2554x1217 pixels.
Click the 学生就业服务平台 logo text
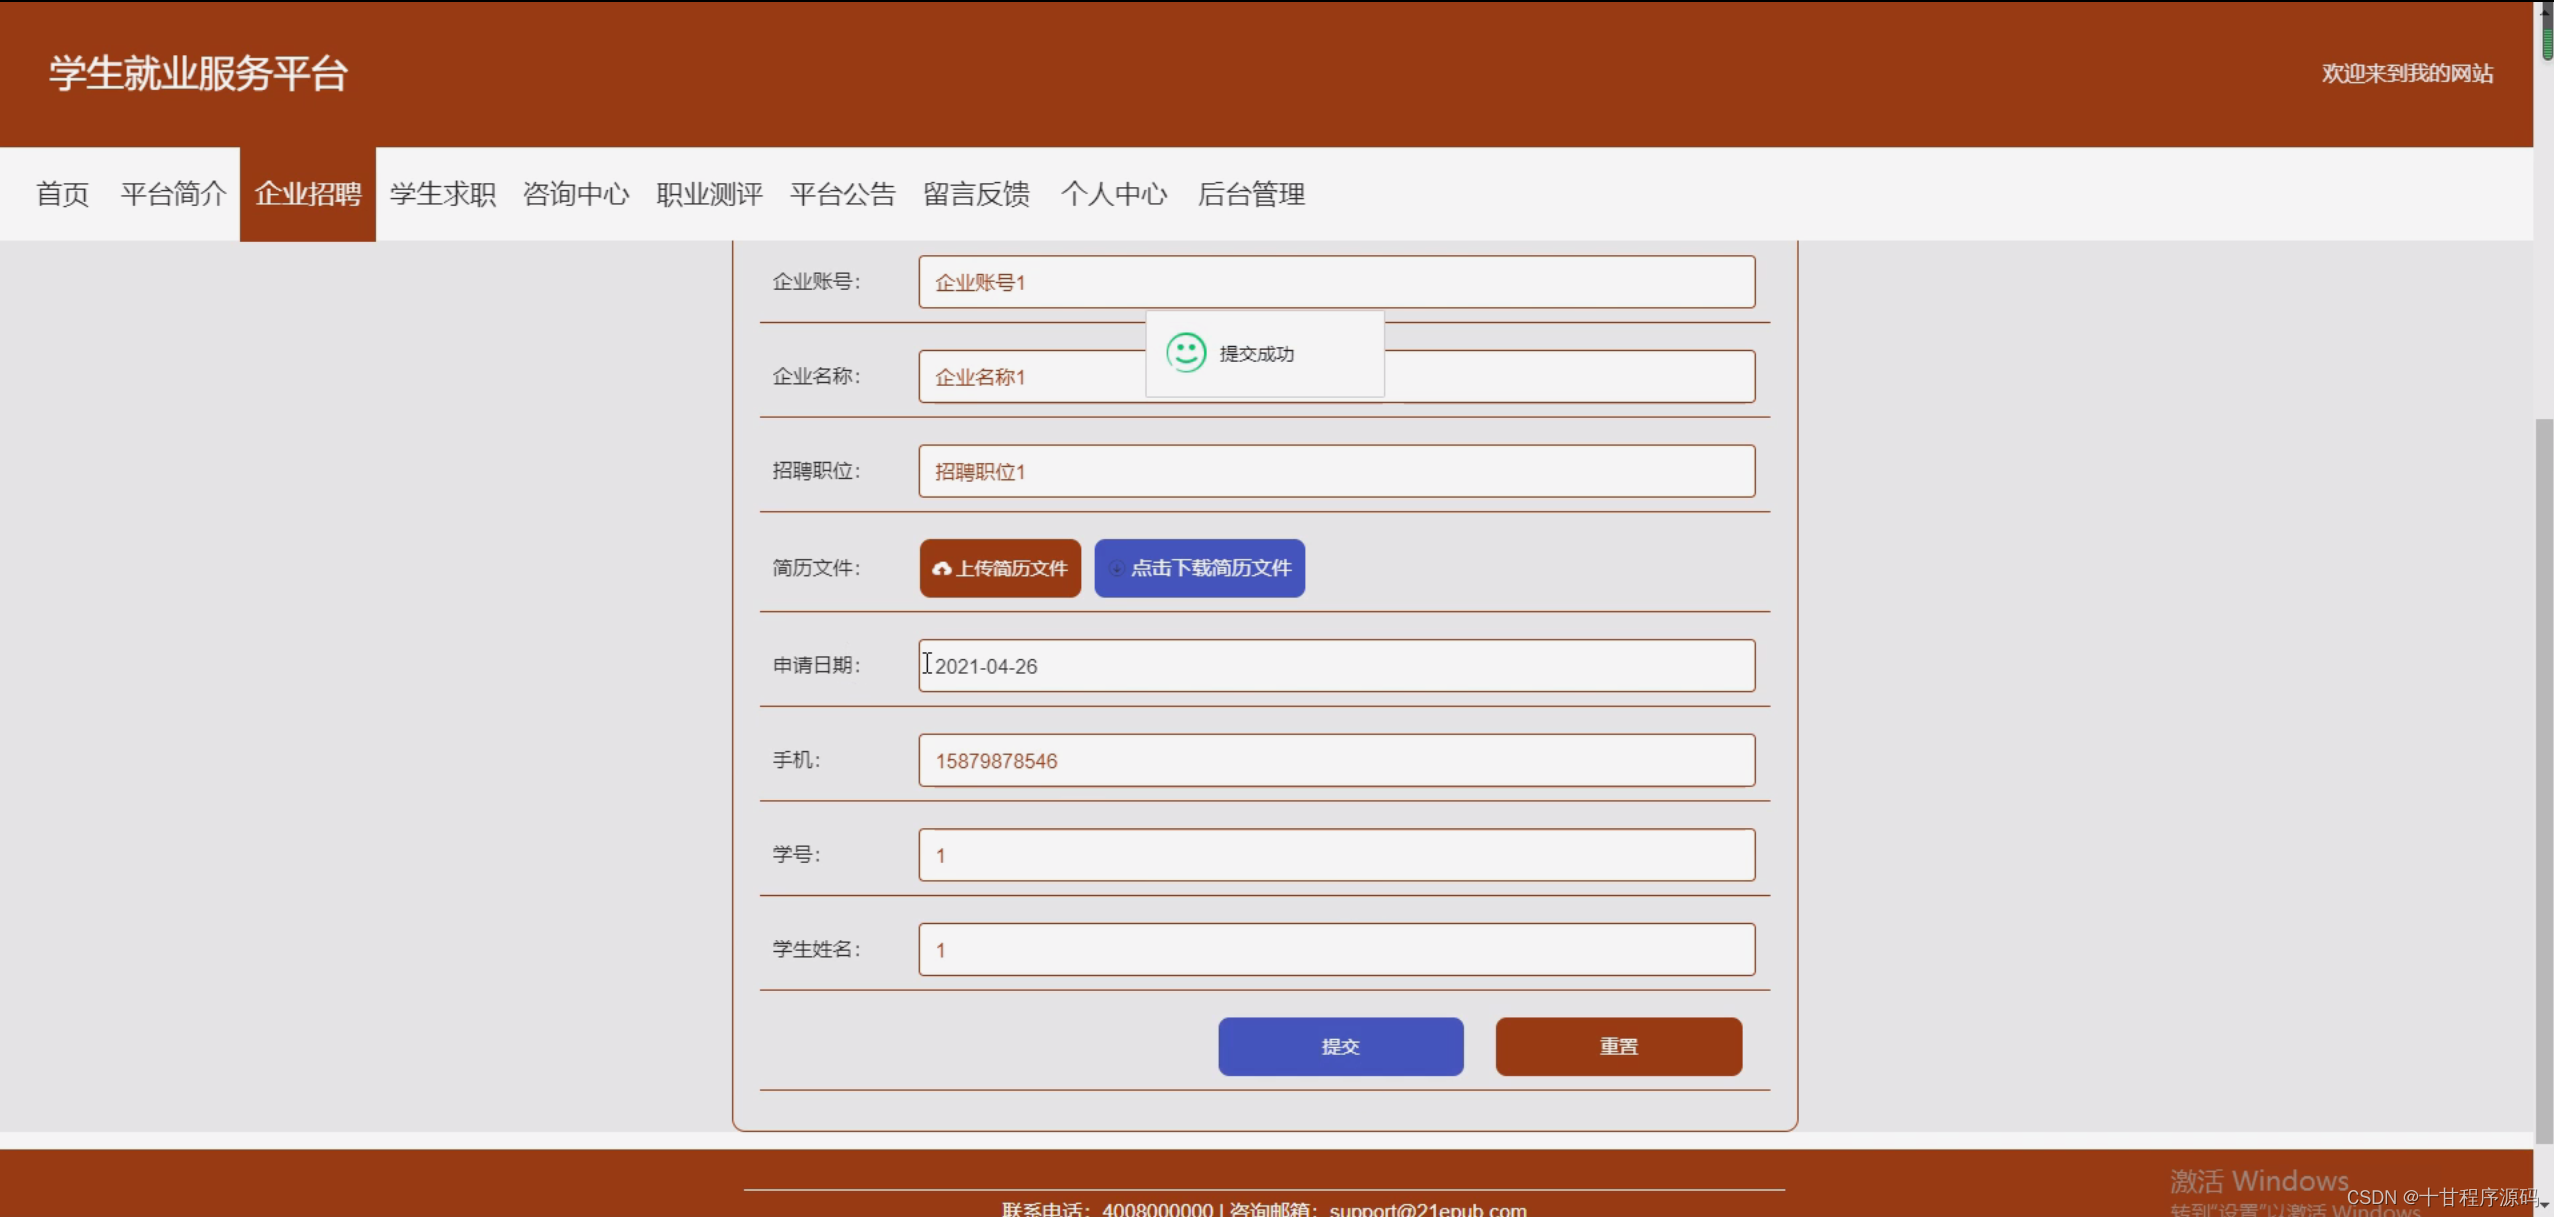(x=196, y=71)
